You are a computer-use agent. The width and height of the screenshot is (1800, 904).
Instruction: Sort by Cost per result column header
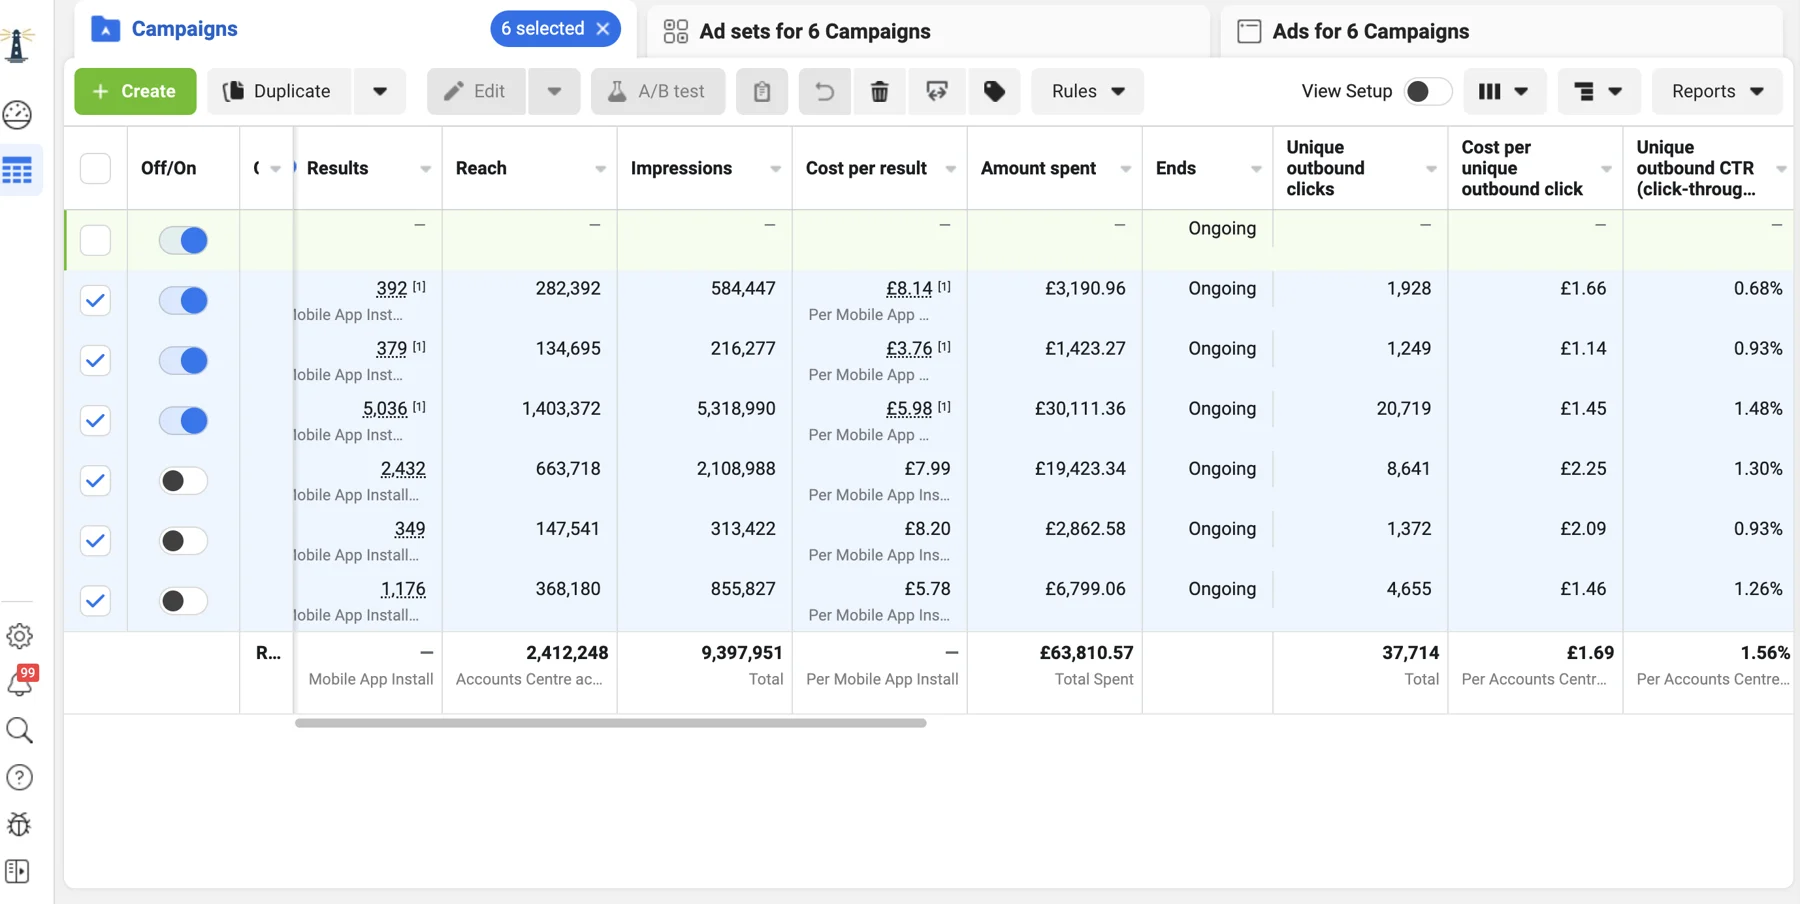[866, 168]
